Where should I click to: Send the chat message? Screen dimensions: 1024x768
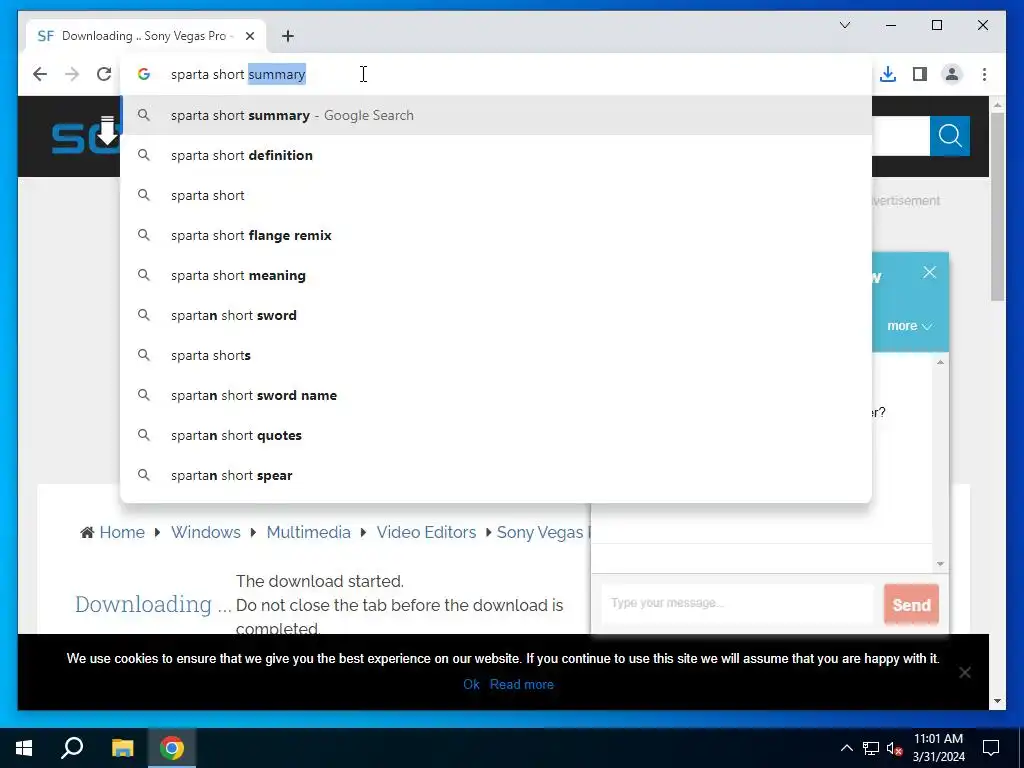911,605
